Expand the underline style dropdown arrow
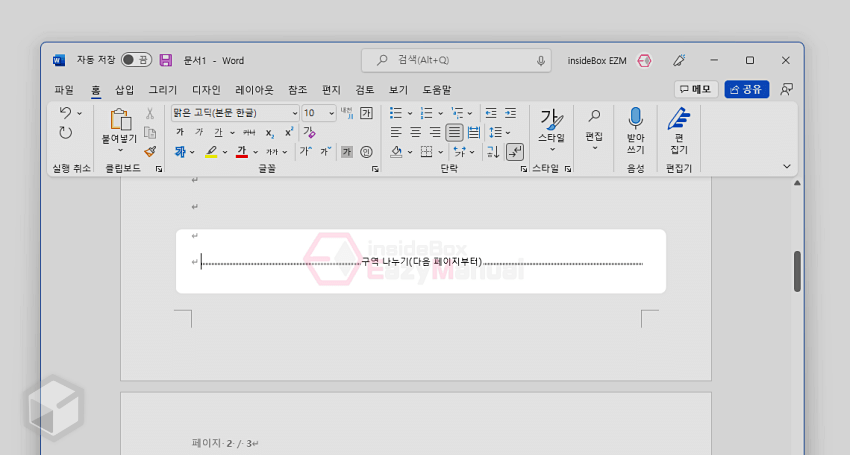 coord(232,133)
